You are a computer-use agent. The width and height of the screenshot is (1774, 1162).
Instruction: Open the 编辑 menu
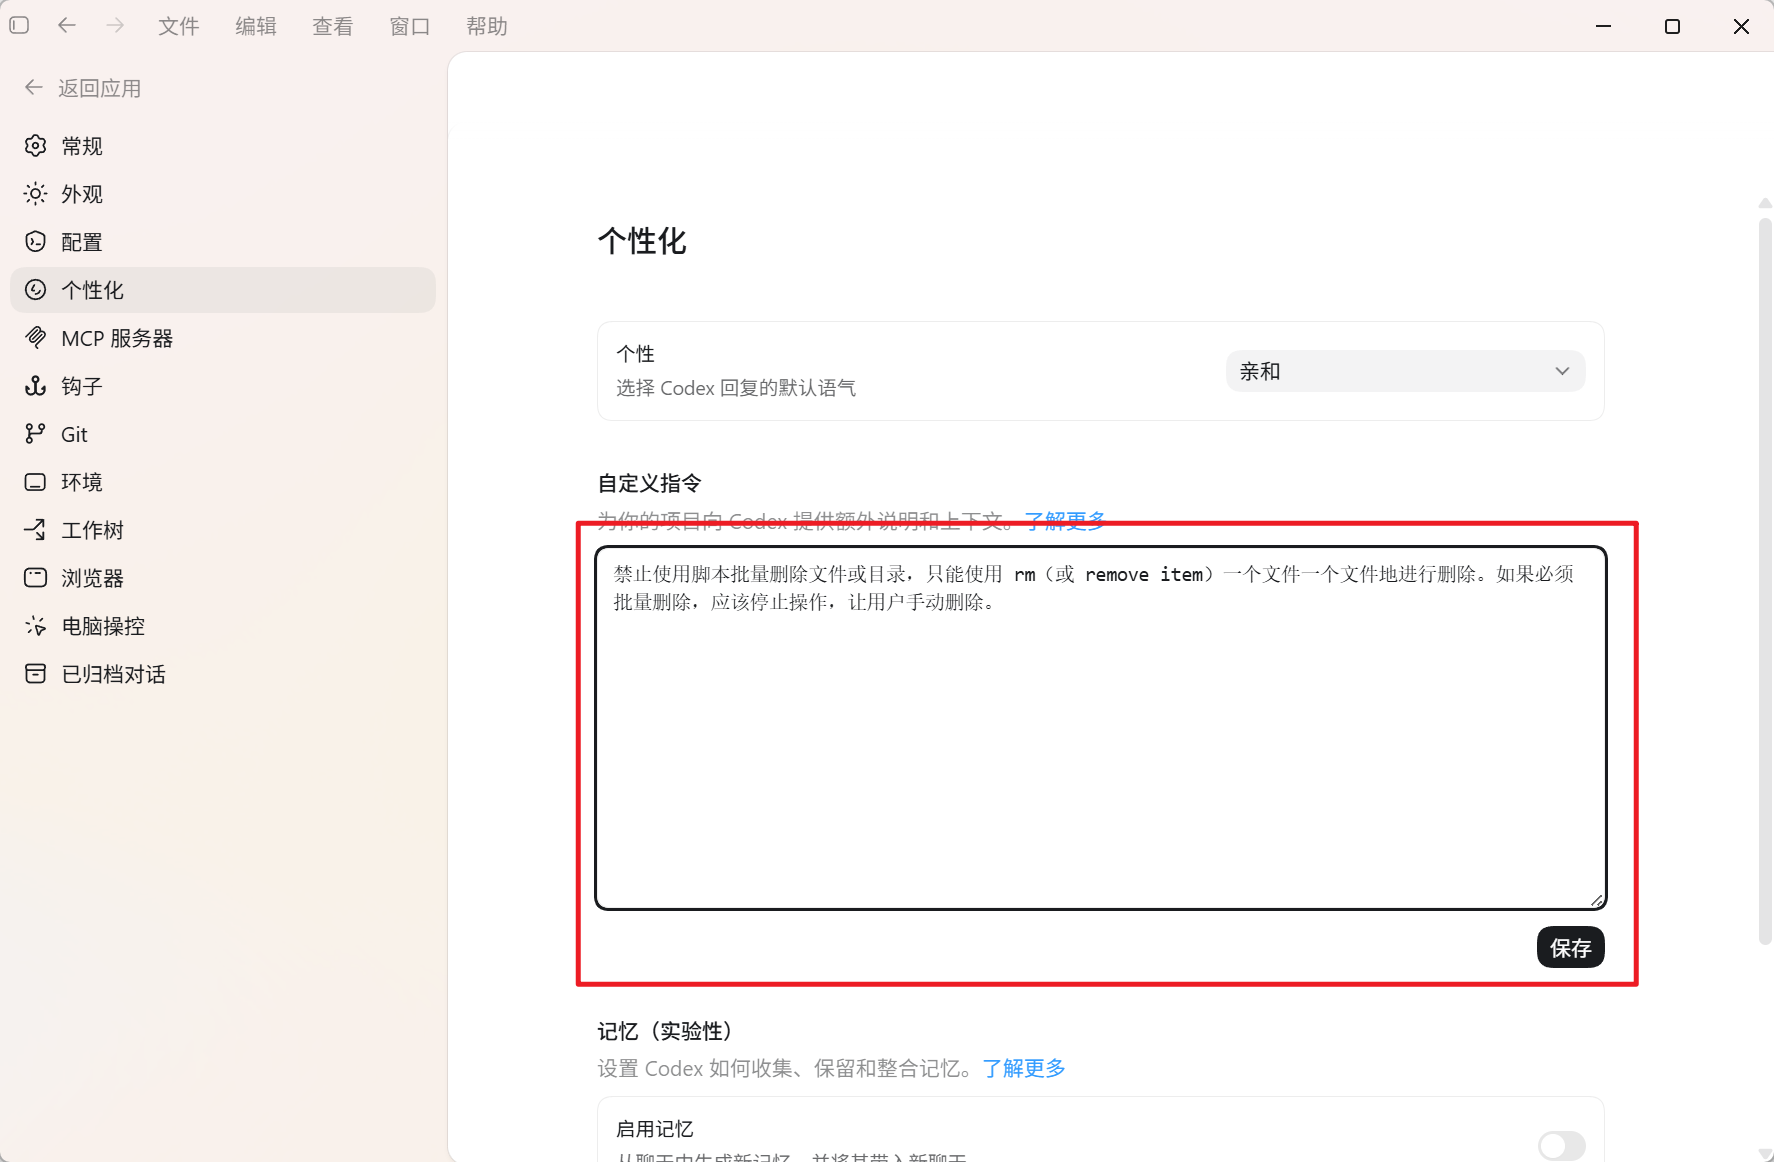coord(256,26)
